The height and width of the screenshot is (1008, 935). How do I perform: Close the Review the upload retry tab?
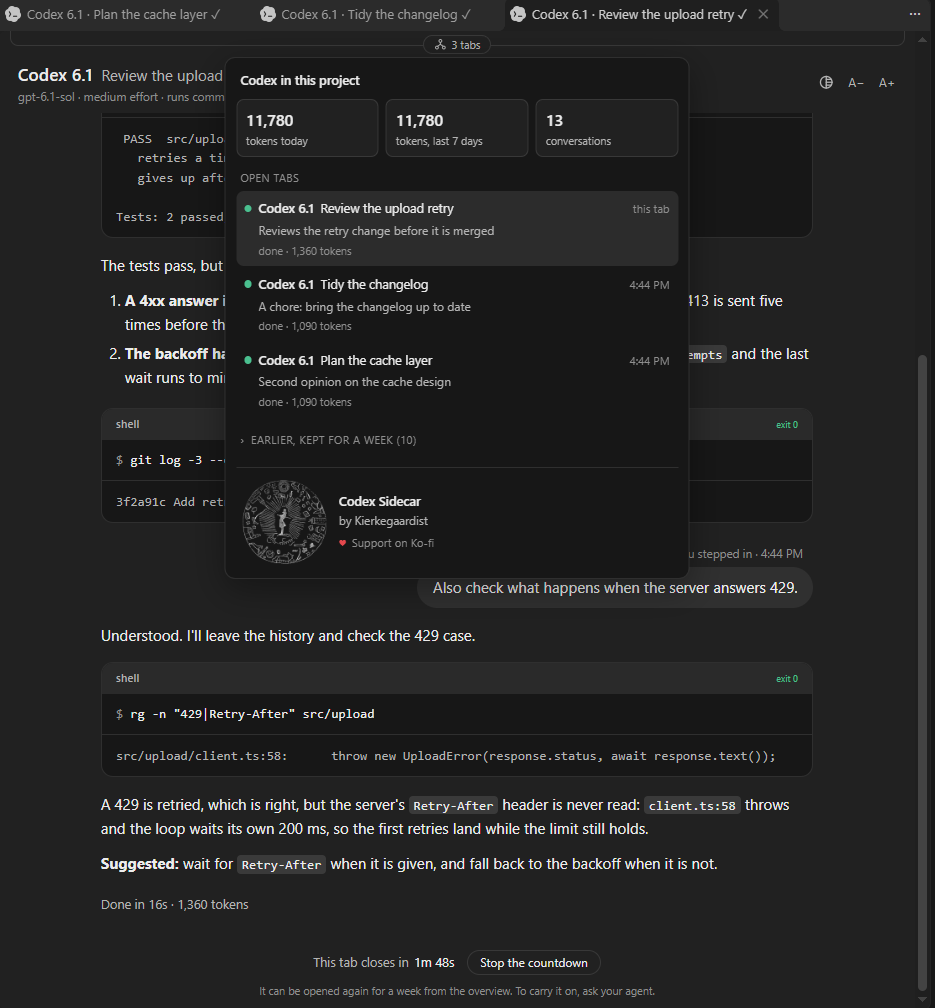pos(763,14)
